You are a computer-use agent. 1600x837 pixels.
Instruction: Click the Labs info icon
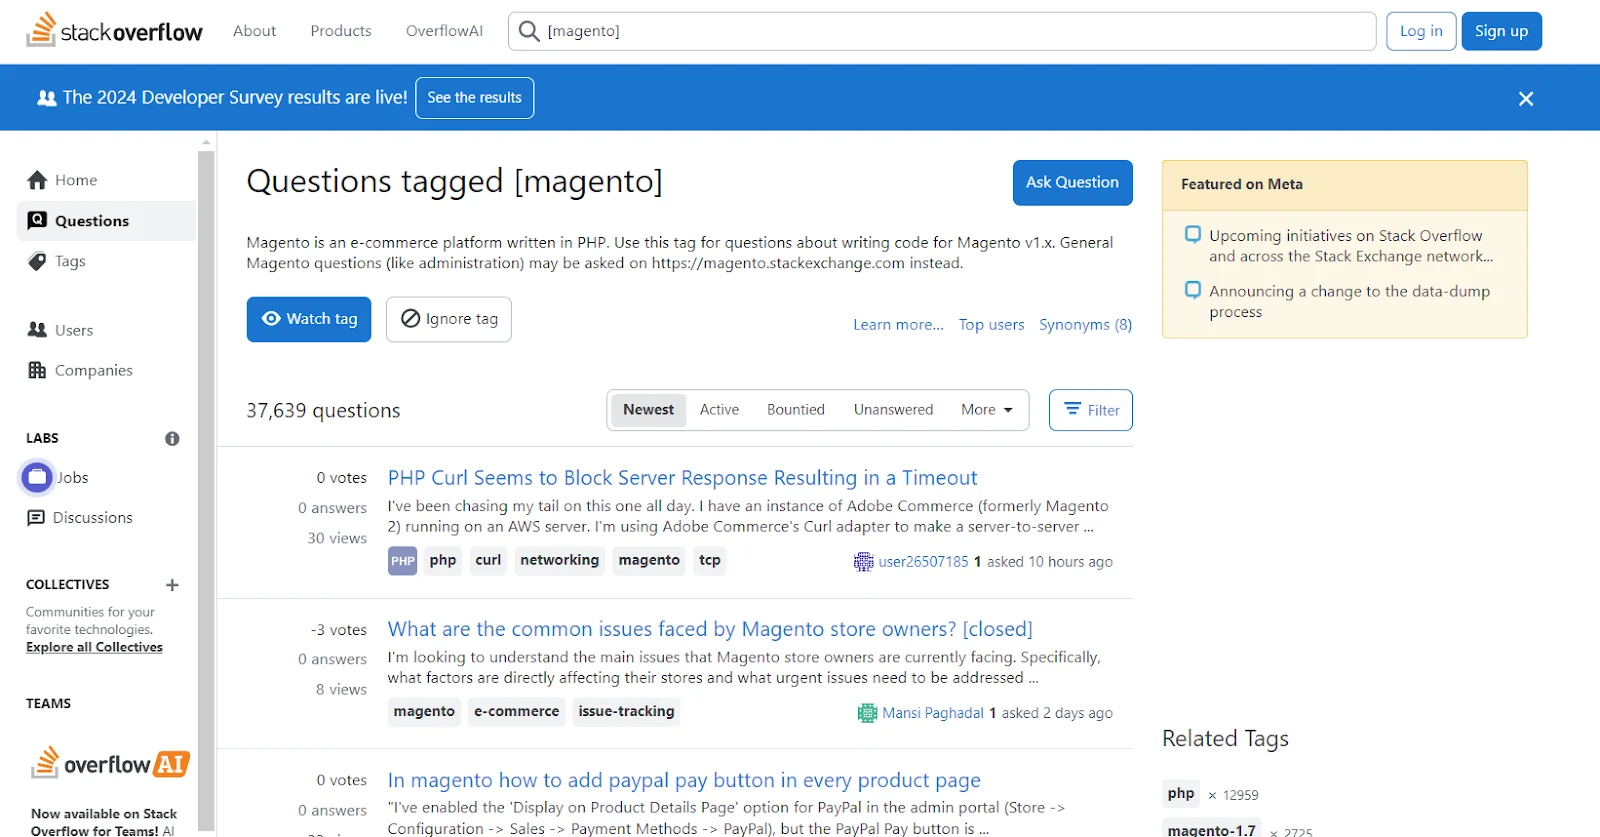172,438
